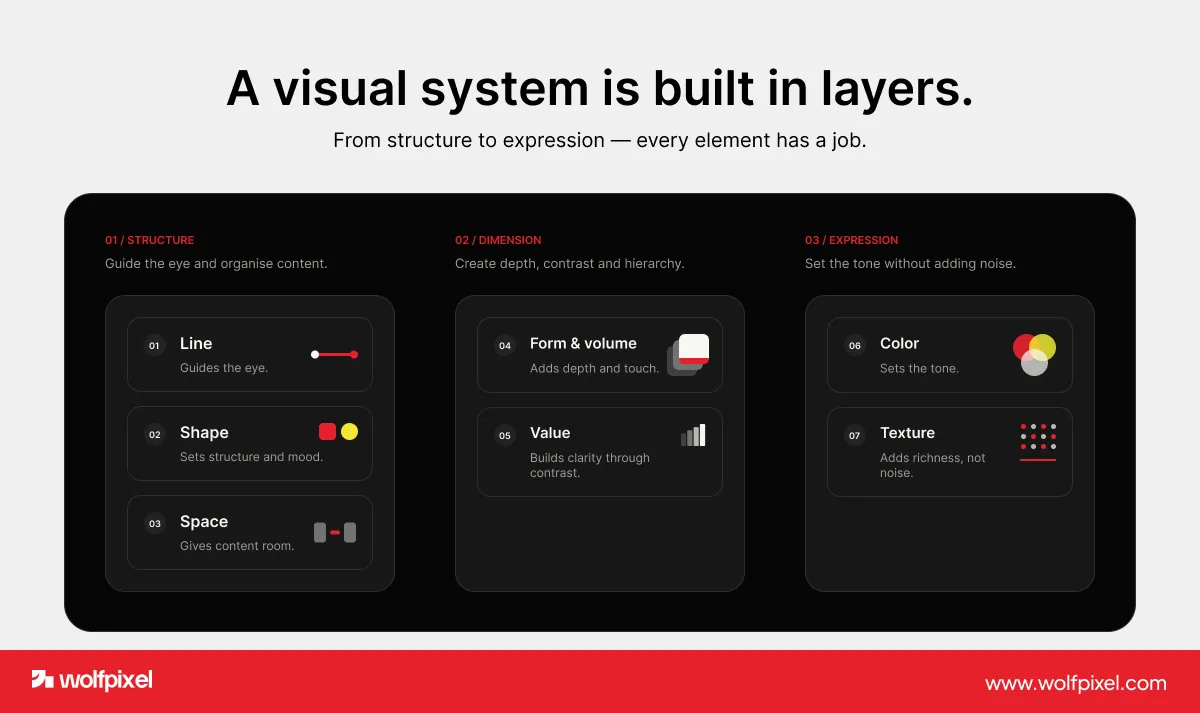Image resolution: width=1200 pixels, height=713 pixels.
Task: Click the 05 number badge beside Value
Action: (505, 435)
